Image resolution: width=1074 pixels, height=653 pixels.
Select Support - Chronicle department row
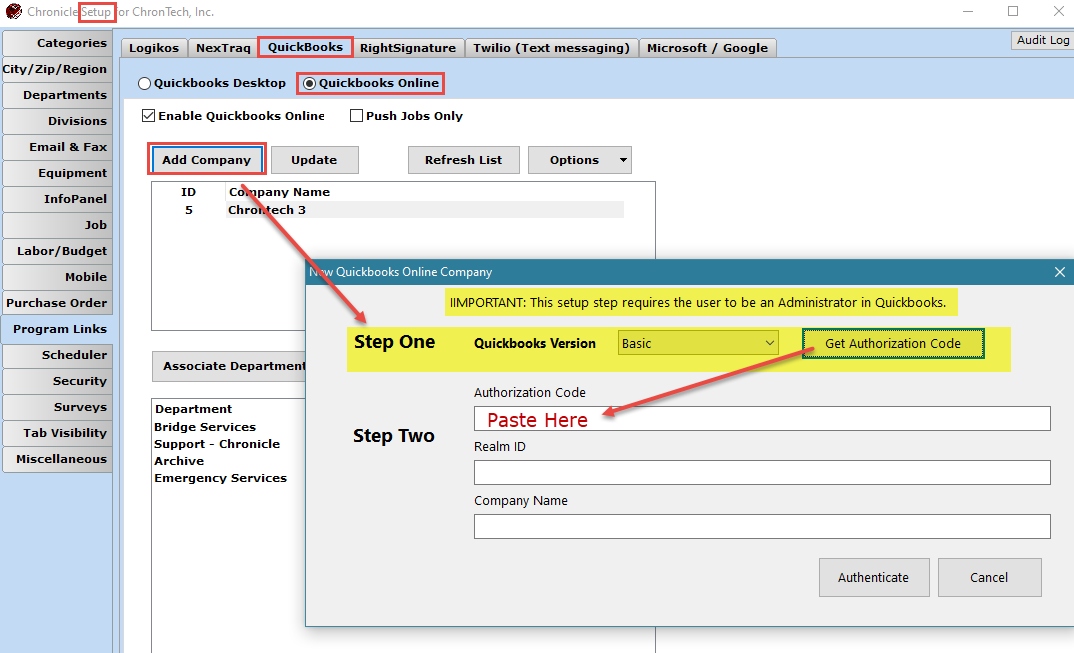pos(217,444)
